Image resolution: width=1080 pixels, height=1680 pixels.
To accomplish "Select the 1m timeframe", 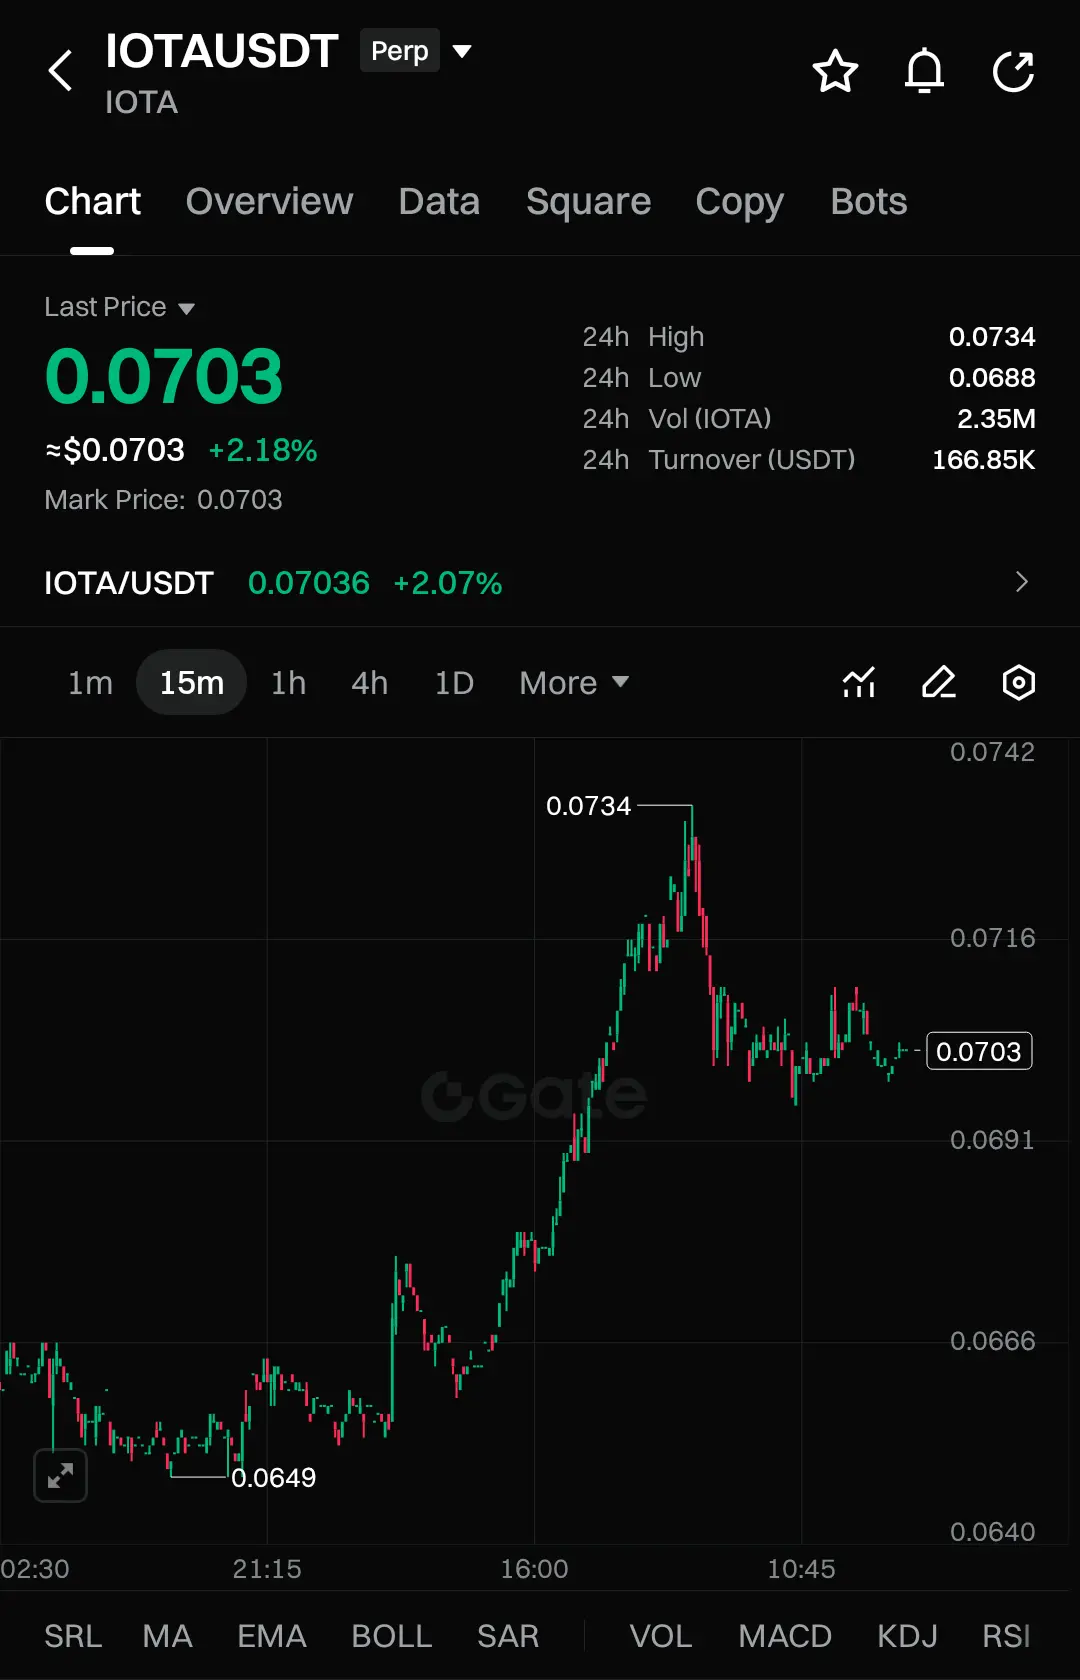I will tap(90, 683).
